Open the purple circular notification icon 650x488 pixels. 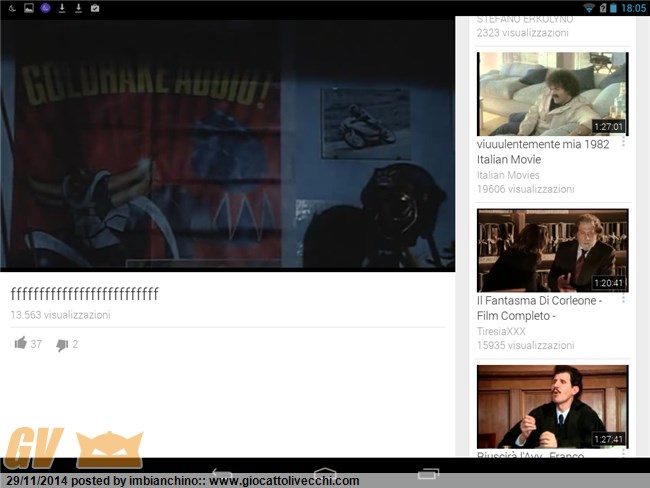coord(45,8)
